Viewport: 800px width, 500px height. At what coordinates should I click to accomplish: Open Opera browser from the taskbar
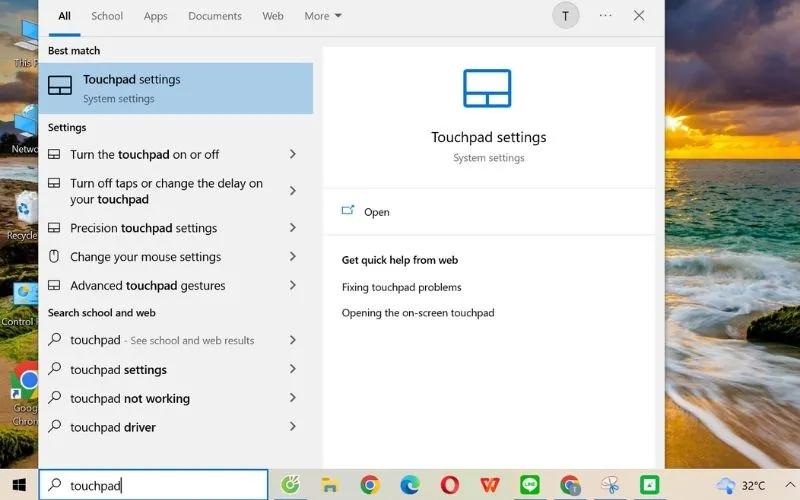click(x=450, y=485)
